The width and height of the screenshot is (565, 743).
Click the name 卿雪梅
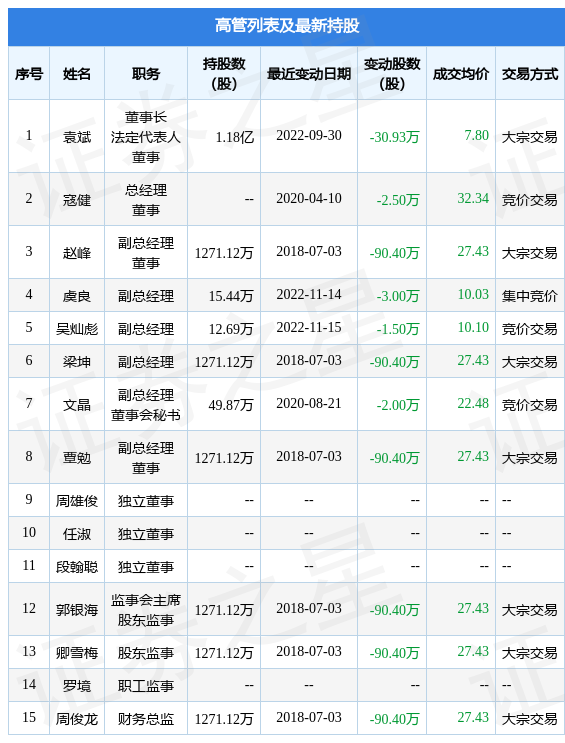pos(77,653)
